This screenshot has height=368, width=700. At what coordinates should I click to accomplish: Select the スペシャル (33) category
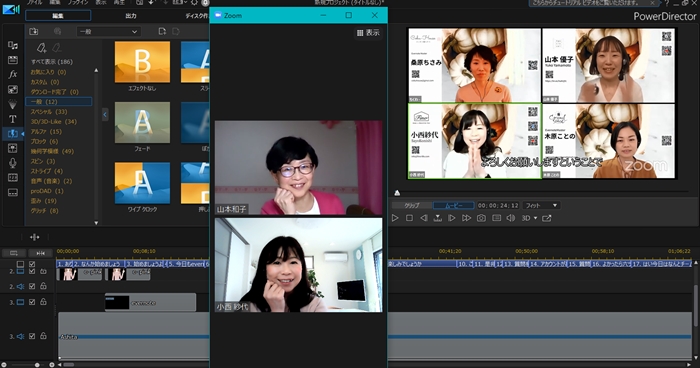[x=49, y=112]
